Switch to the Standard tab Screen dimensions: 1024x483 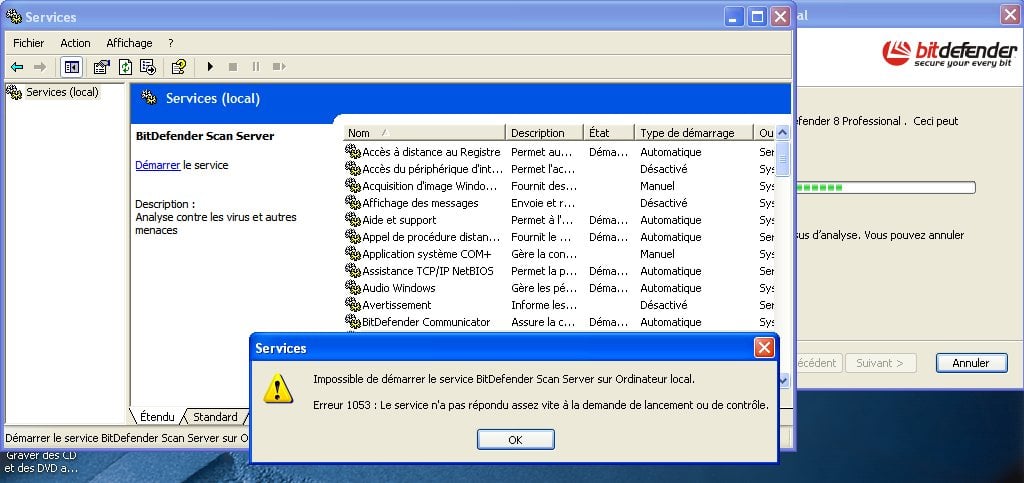pos(215,416)
